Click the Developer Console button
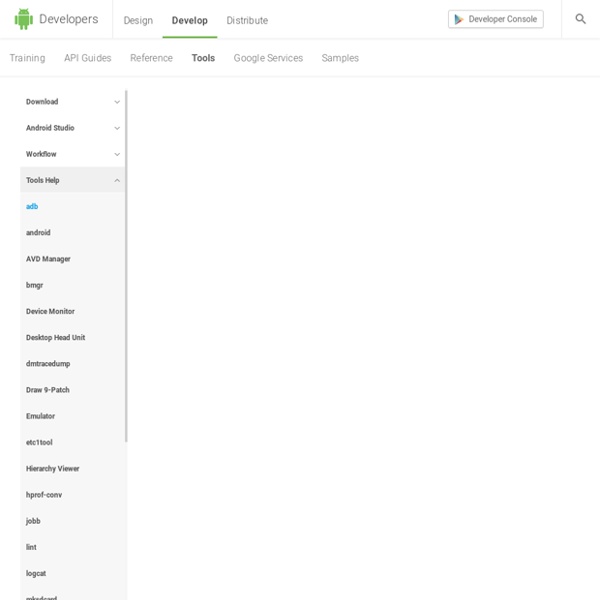The height and width of the screenshot is (600, 600). tap(496, 19)
